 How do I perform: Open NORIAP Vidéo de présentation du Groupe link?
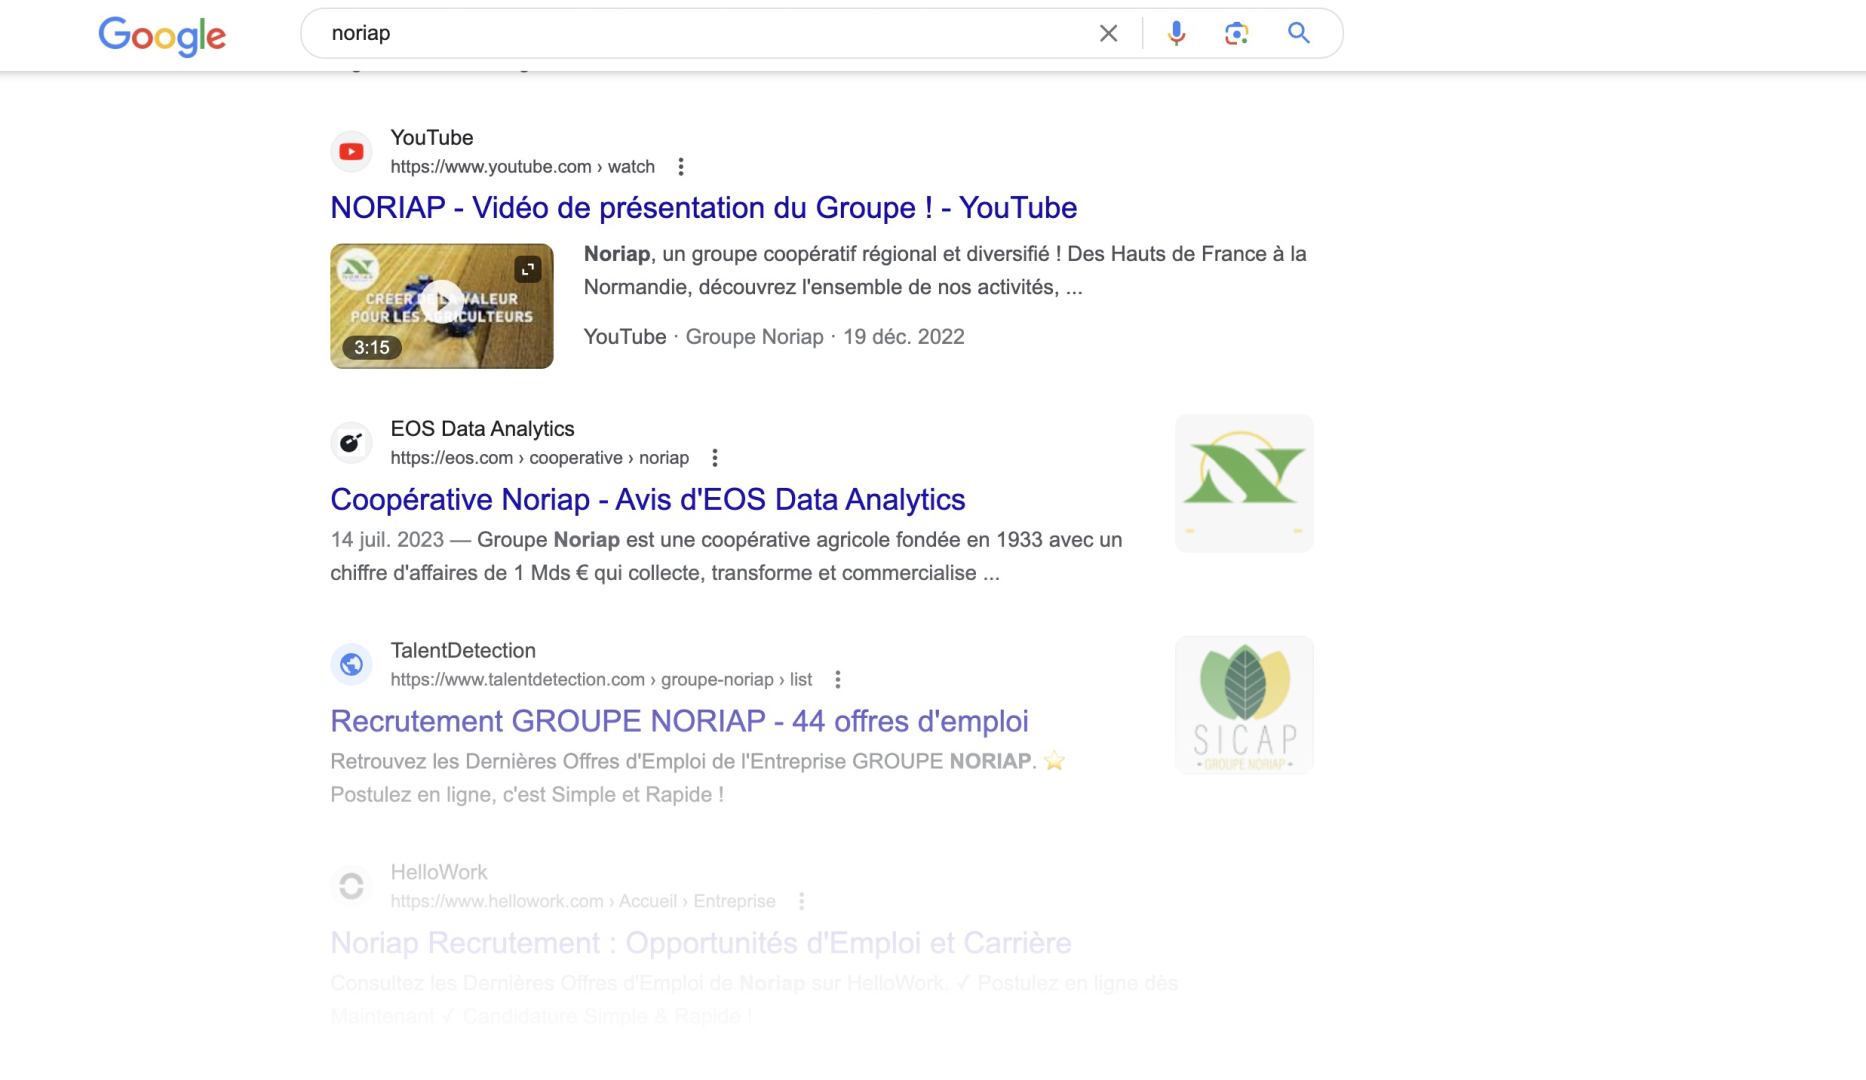click(703, 207)
